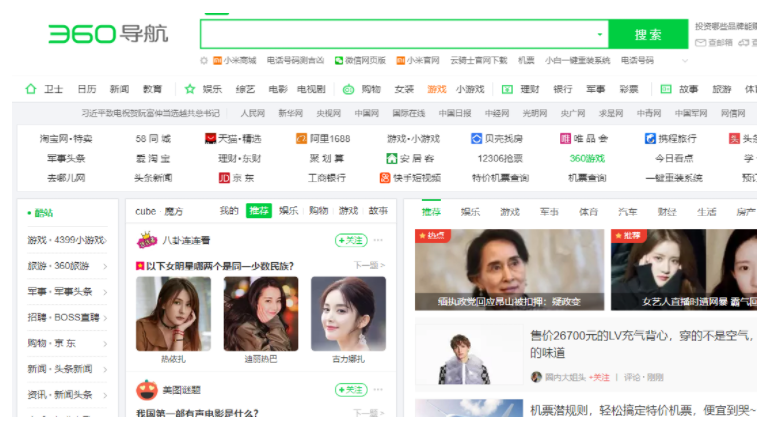Select the 推荐 tab in the cube panel
Image resolution: width=773 pixels, height=427 pixels.
259,211
